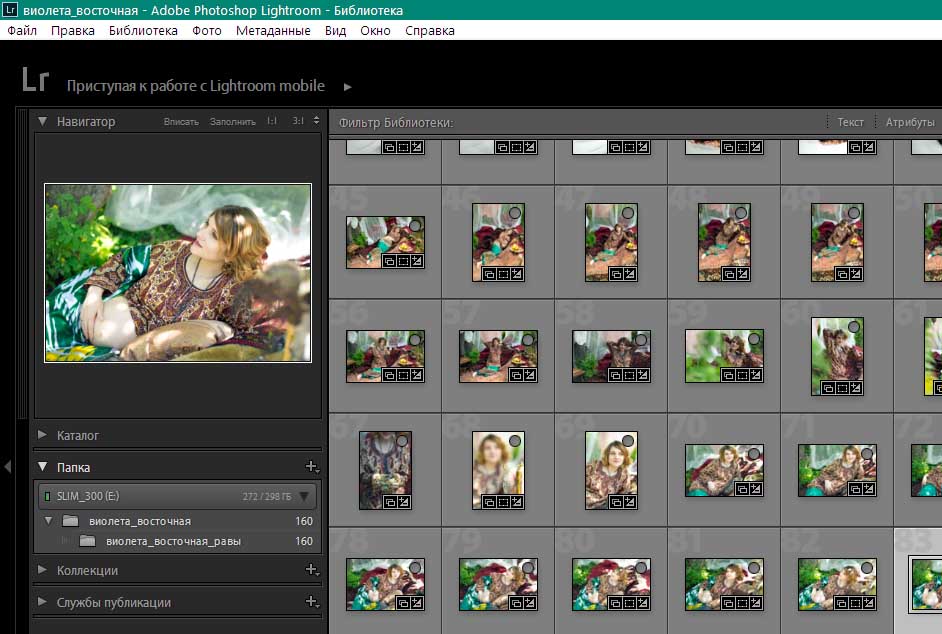Collapse left panel using the edge arrow
Image resolution: width=942 pixels, height=634 pixels.
click(7, 467)
